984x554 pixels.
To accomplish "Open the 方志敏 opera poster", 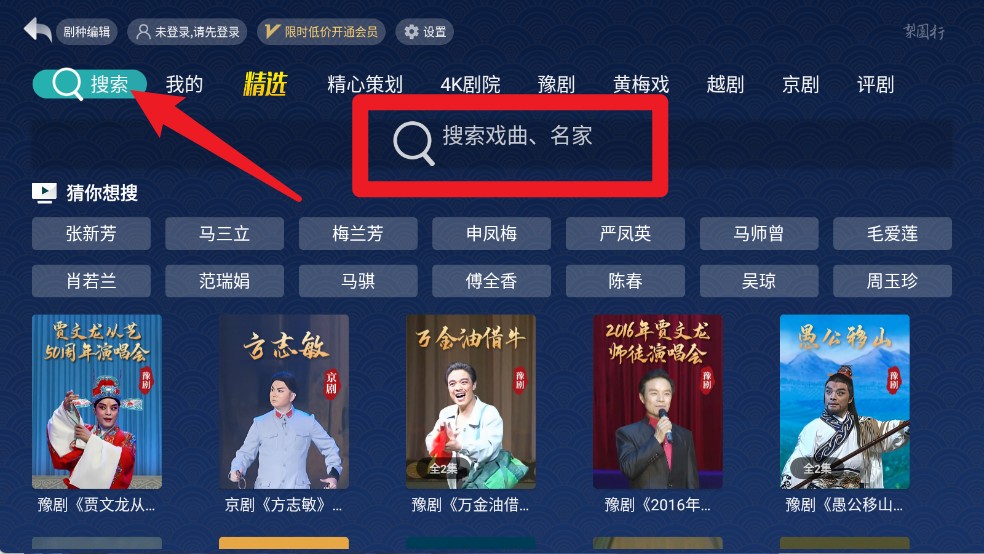I will click(284, 402).
